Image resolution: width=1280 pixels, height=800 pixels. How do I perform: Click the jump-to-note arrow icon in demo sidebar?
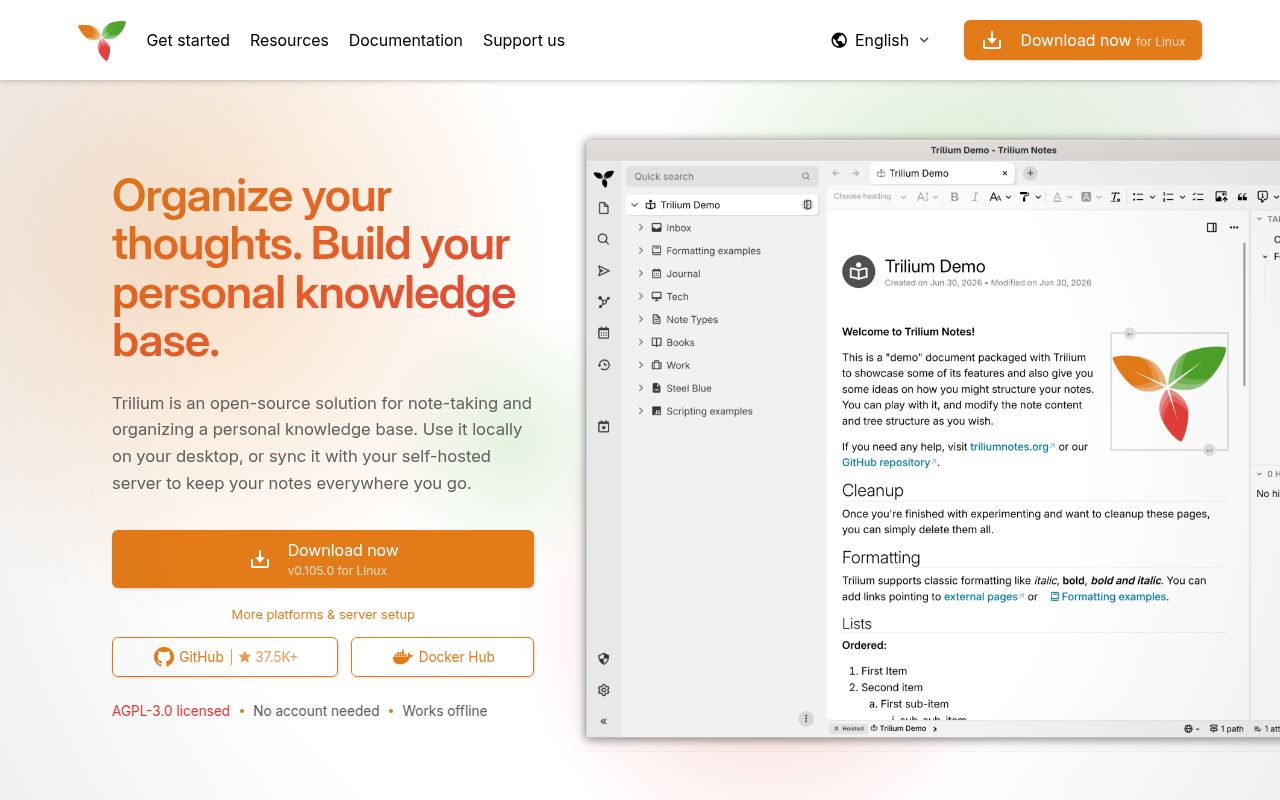click(x=603, y=271)
